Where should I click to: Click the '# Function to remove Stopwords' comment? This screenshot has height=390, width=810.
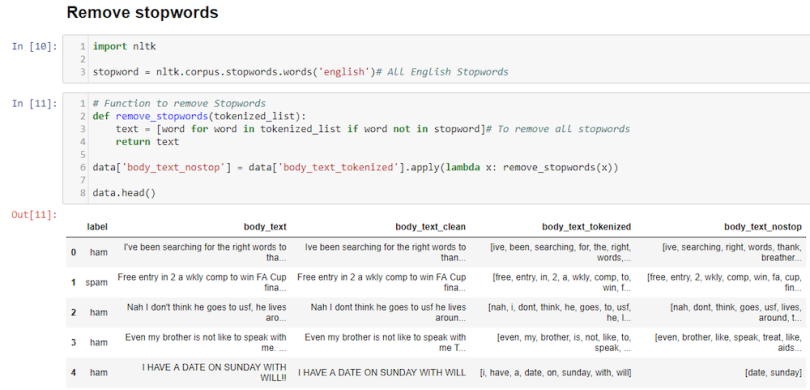pyautogui.click(x=179, y=103)
